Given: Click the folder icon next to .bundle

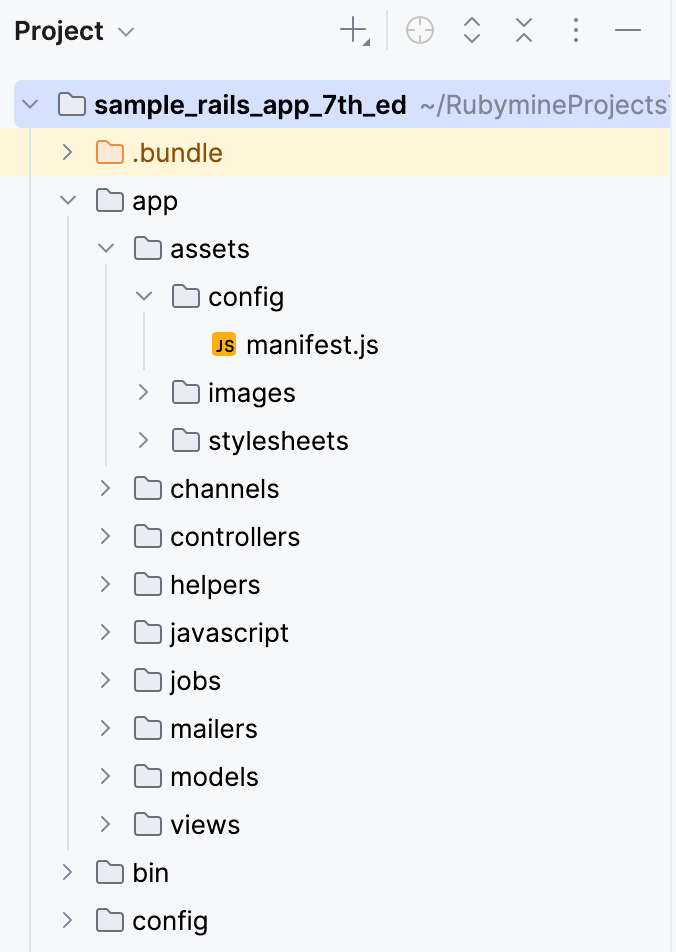Looking at the screenshot, I should 108,152.
